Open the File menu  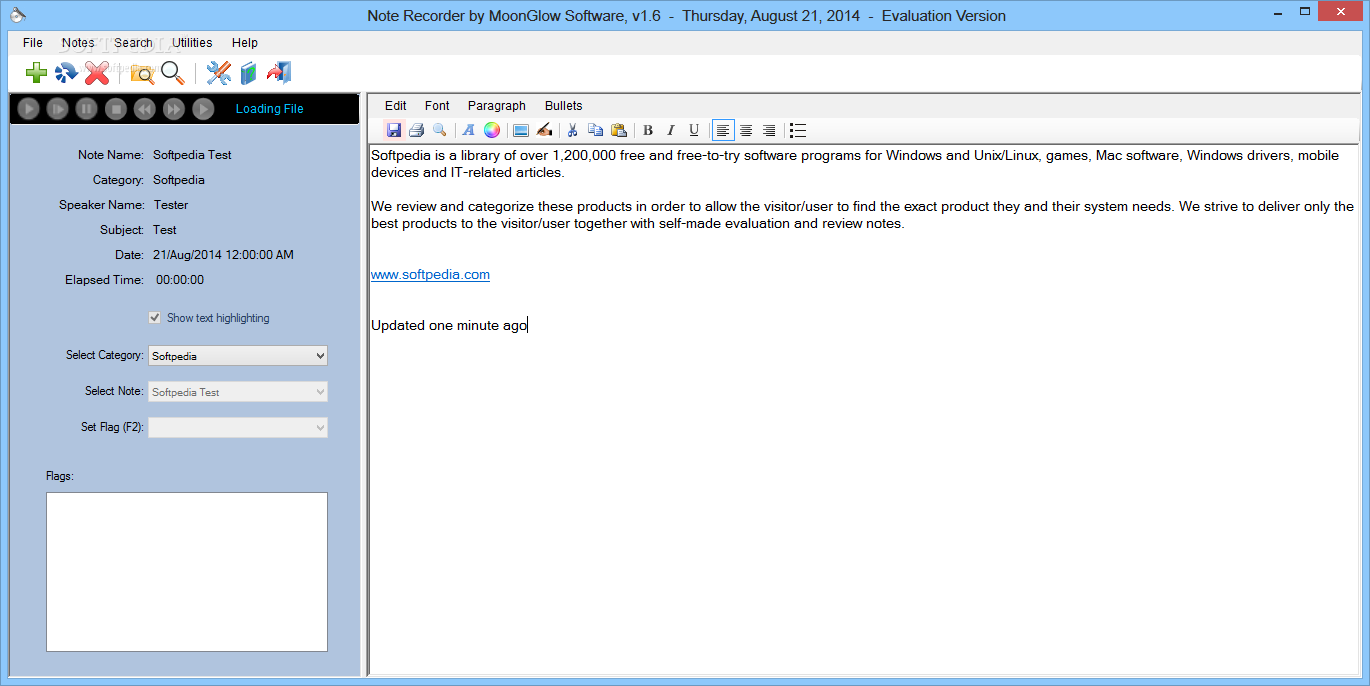33,43
